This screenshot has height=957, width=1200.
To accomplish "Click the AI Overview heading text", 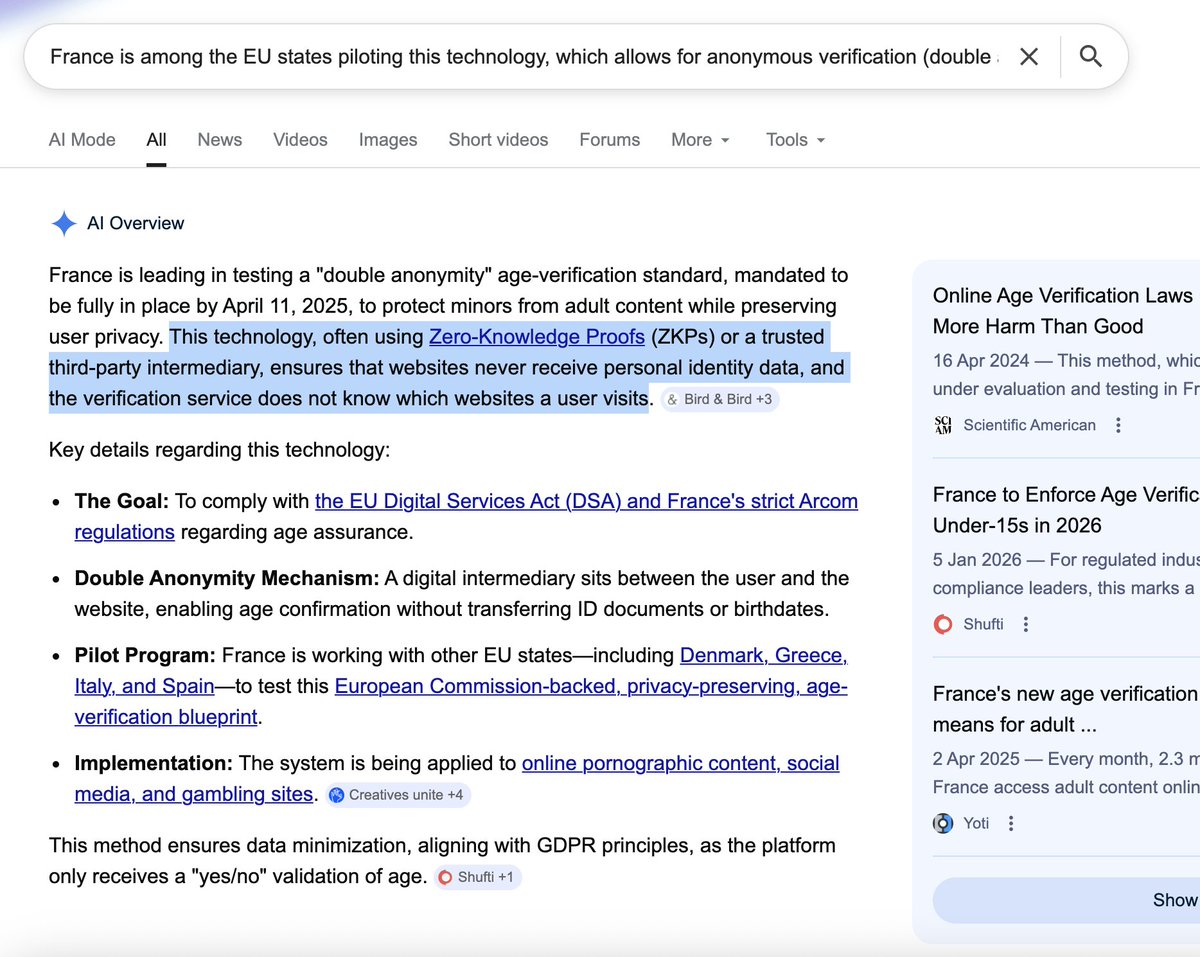I will coord(136,223).
